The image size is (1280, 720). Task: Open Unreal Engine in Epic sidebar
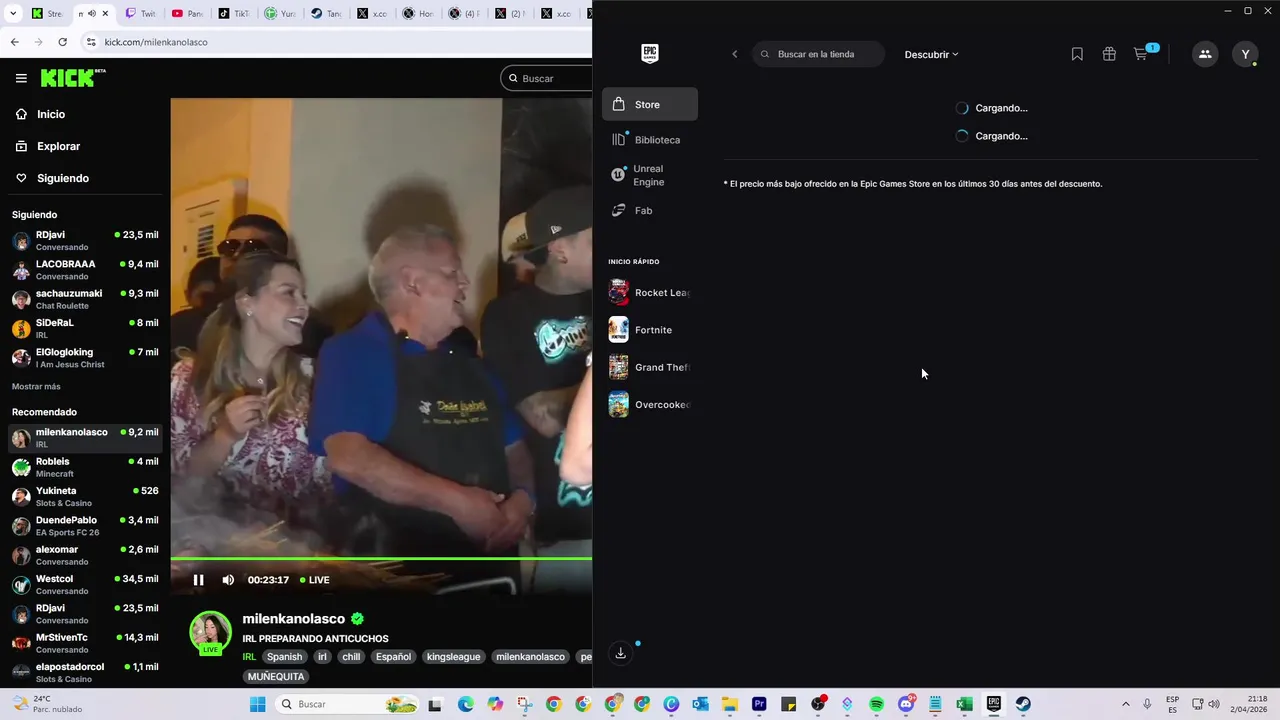tap(650, 175)
